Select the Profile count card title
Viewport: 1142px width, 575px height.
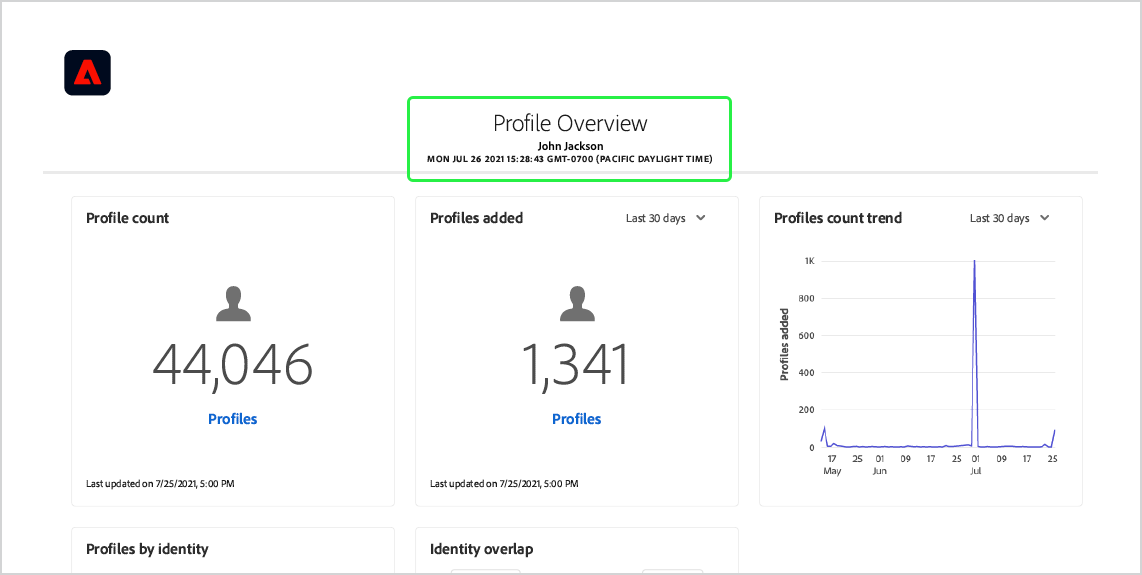point(128,218)
